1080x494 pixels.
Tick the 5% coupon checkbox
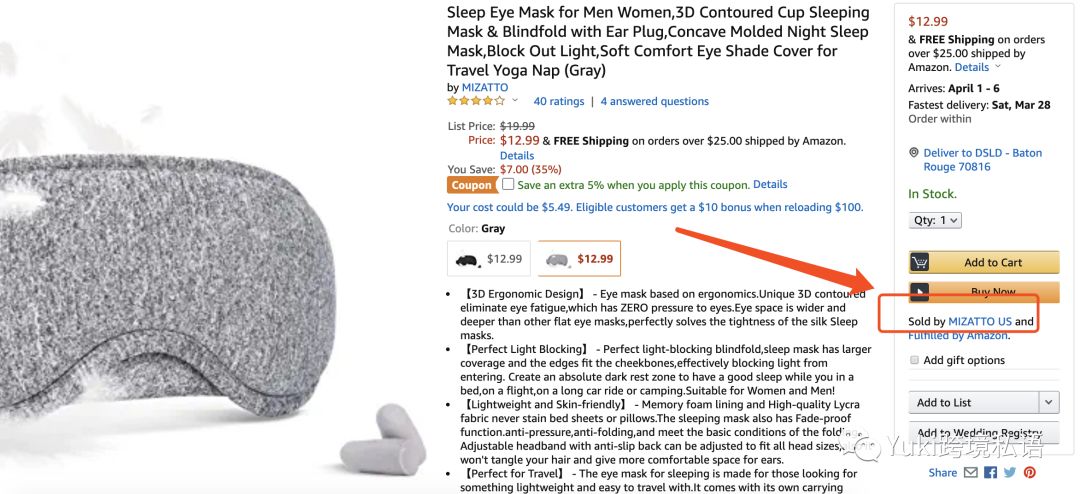coord(508,185)
